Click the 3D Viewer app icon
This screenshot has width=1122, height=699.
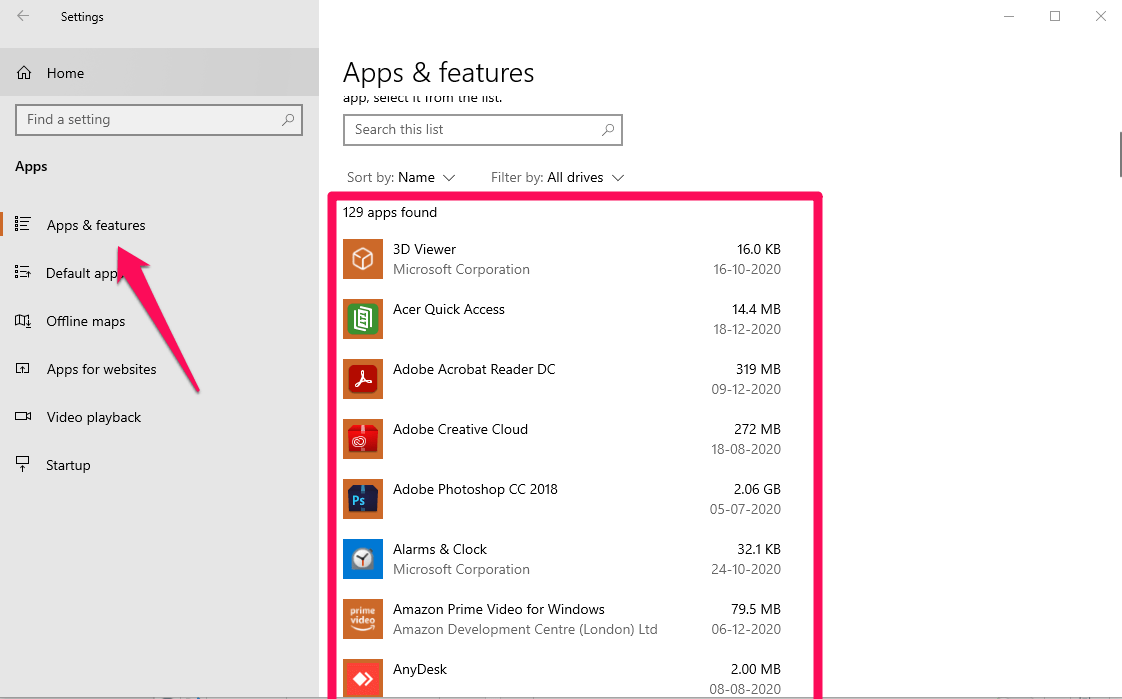pos(363,258)
